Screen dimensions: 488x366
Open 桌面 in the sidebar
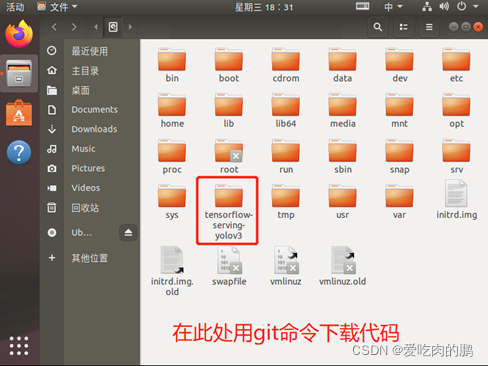90,90
